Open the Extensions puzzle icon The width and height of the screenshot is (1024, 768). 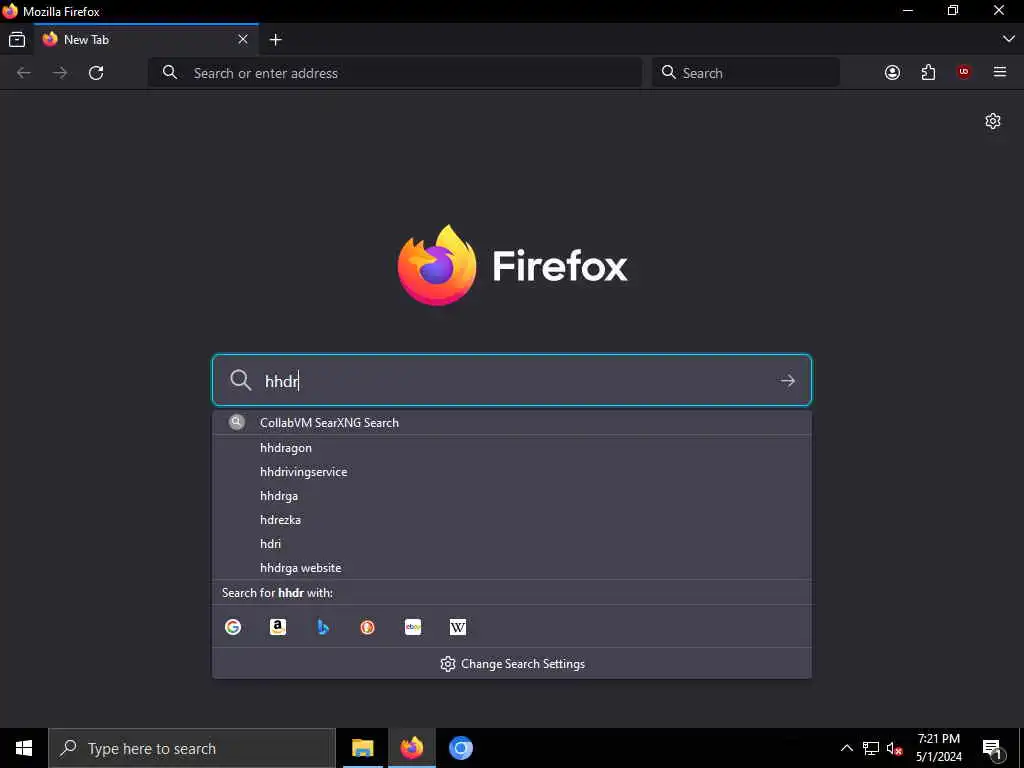[x=928, y=72]
